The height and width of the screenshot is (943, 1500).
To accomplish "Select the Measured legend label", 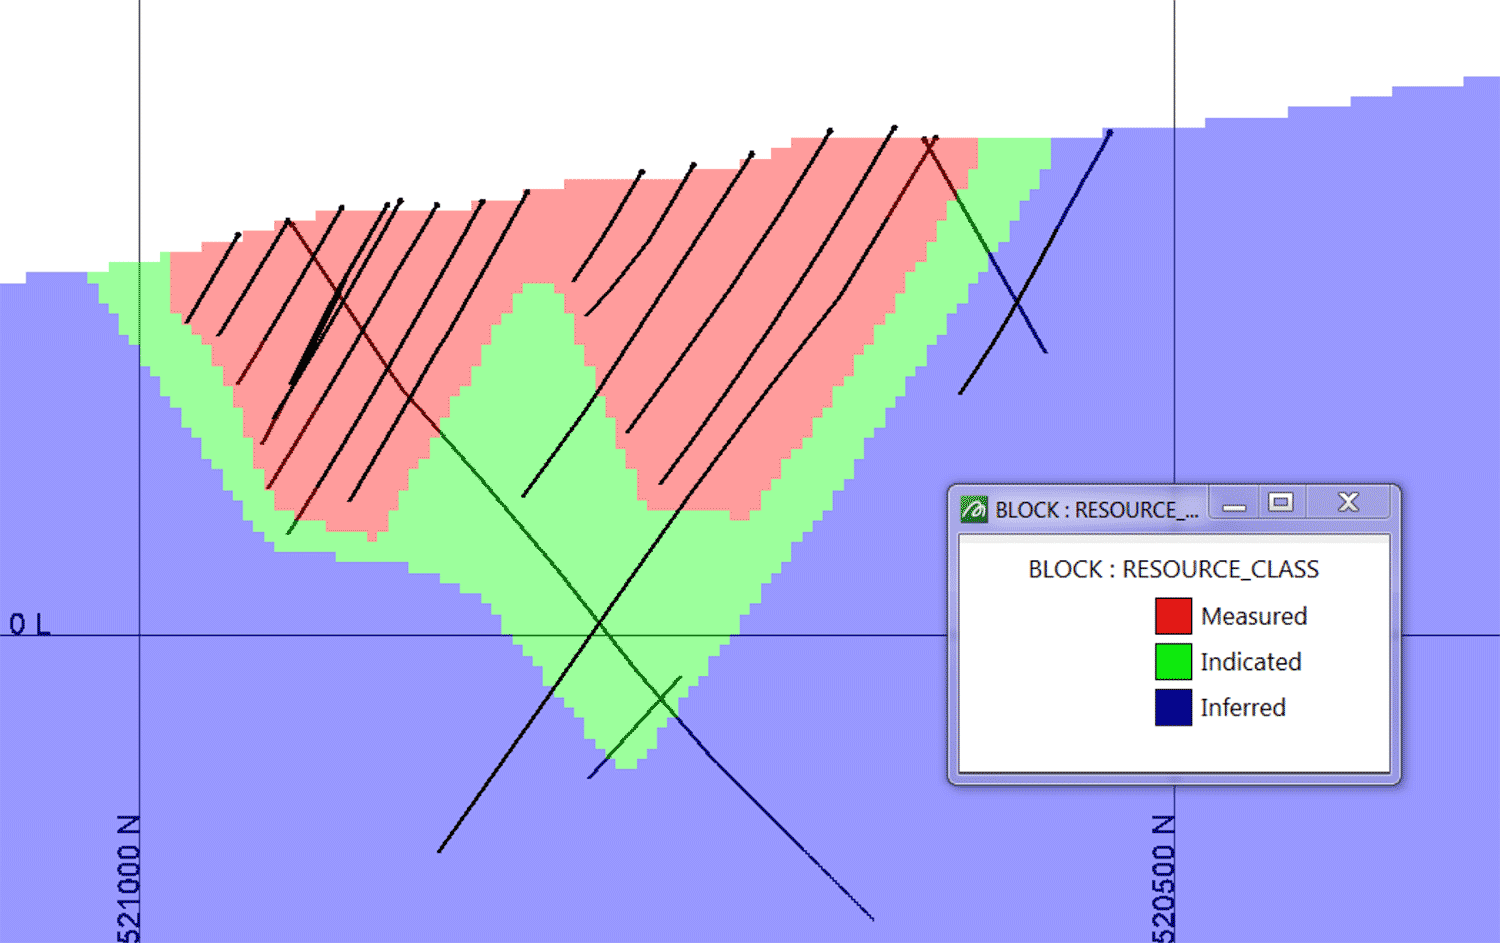I will tap(1254, 616).
